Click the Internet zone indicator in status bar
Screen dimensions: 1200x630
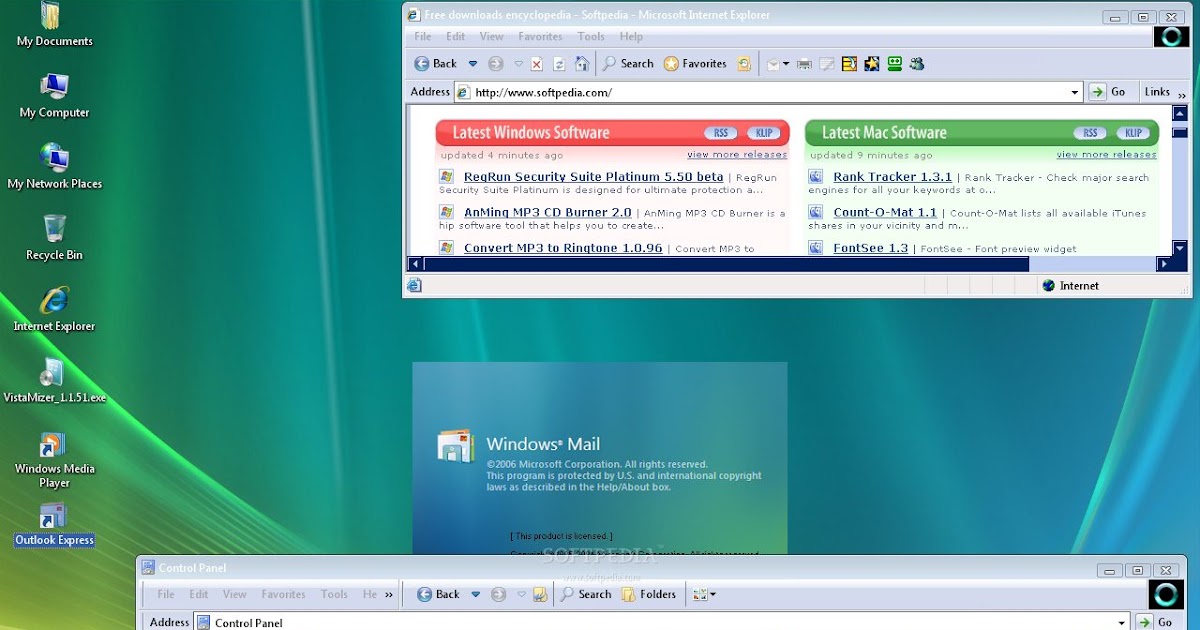1068,285
